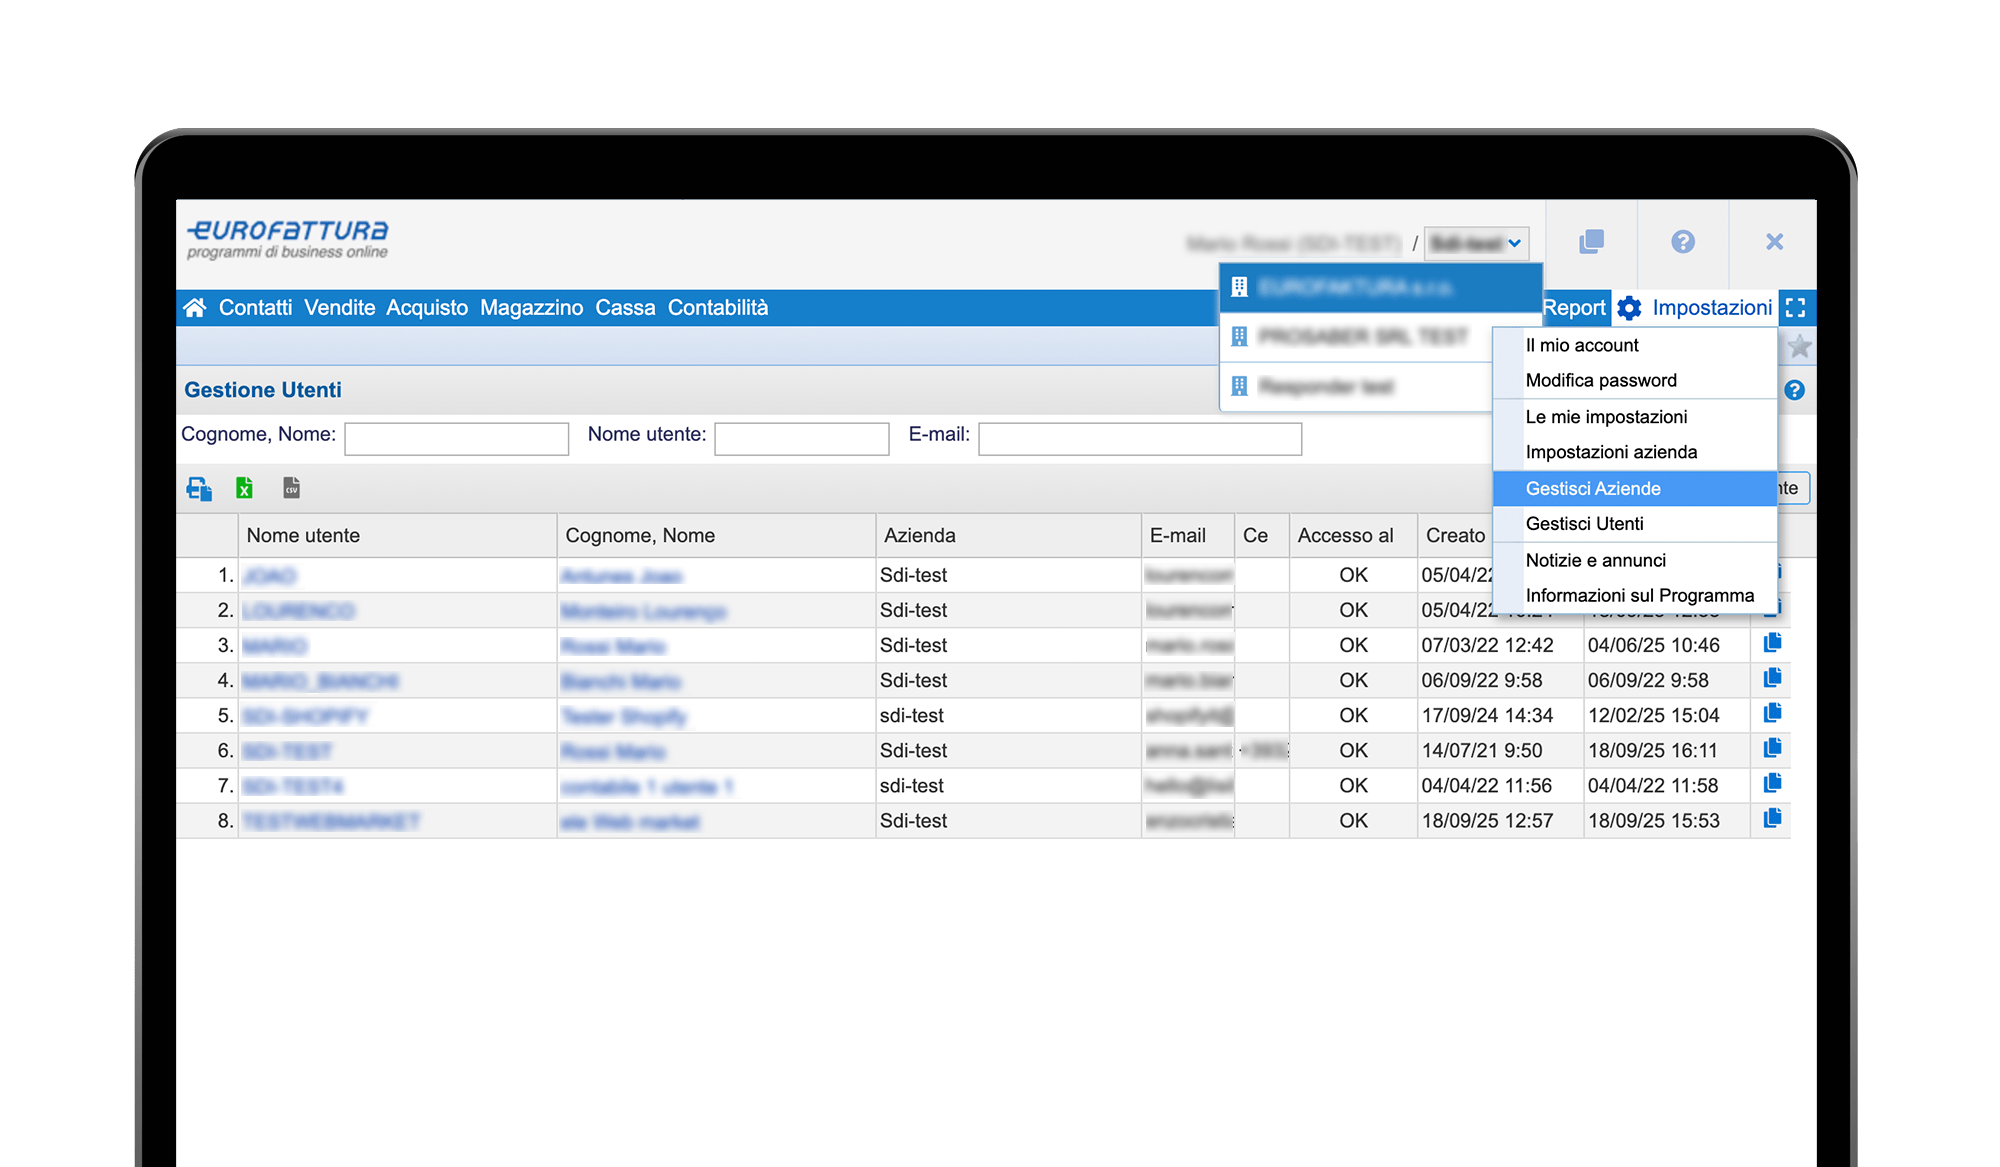Open the windows stack icon in header
This screenshot has height=1167, width=2000.
pyautogui.click(x=1591, y=242)
